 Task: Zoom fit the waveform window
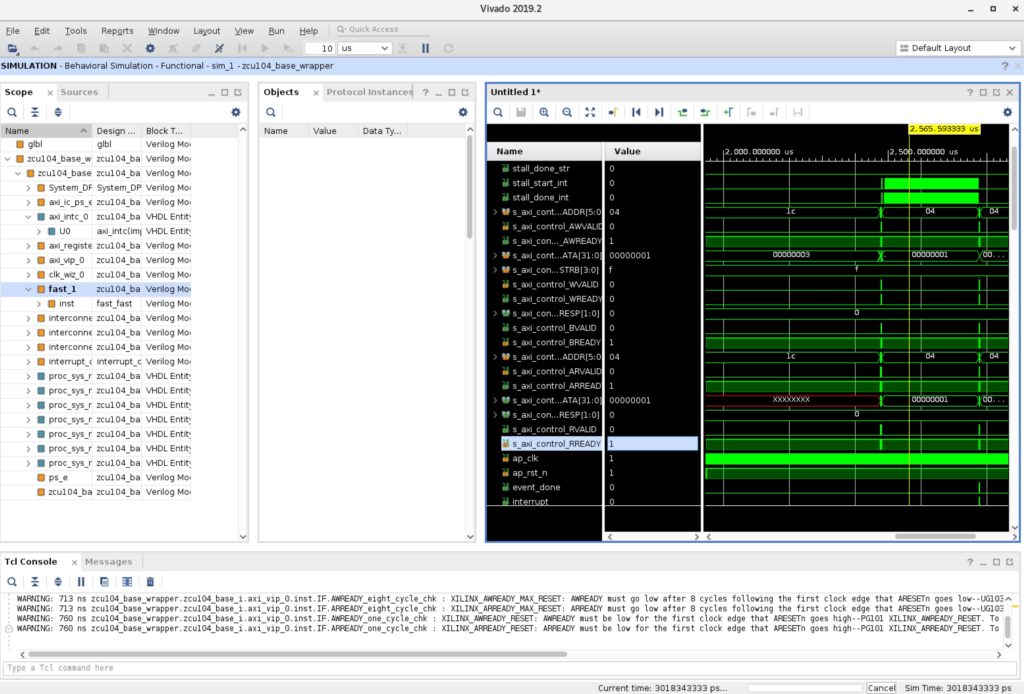[590, 112]
